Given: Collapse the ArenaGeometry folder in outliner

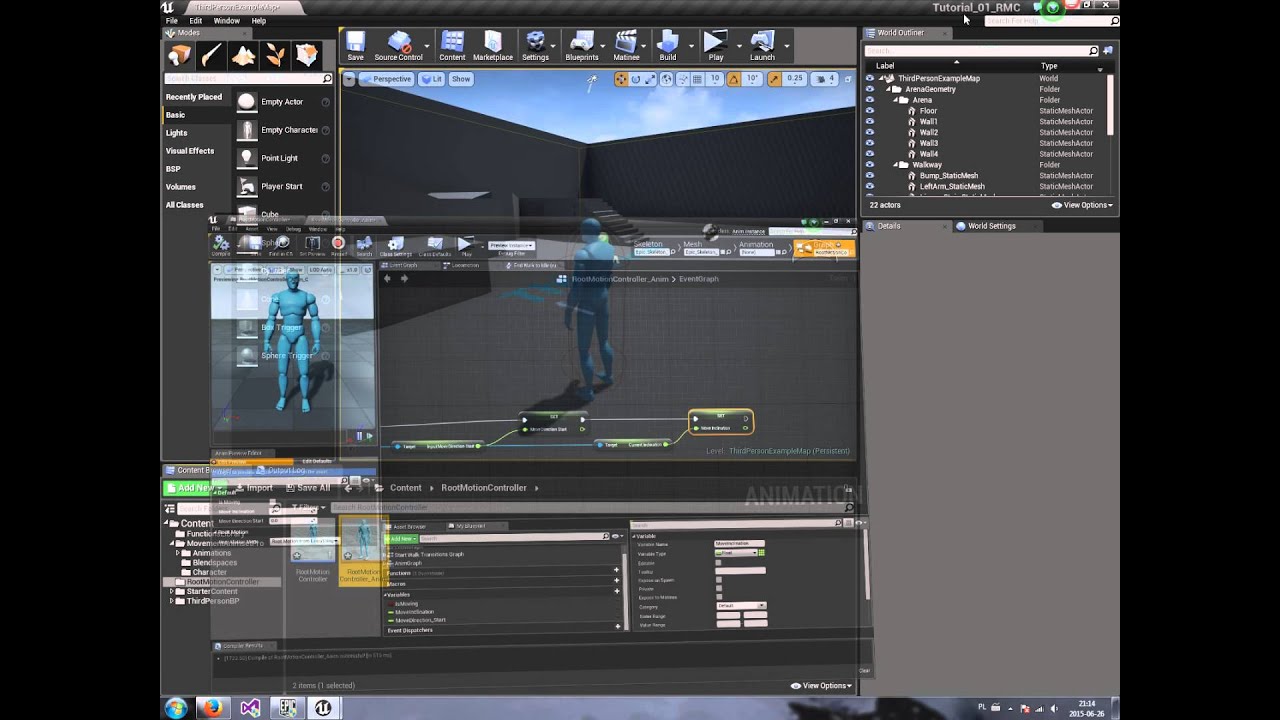Looking at the screenshot, I should 890,89.
